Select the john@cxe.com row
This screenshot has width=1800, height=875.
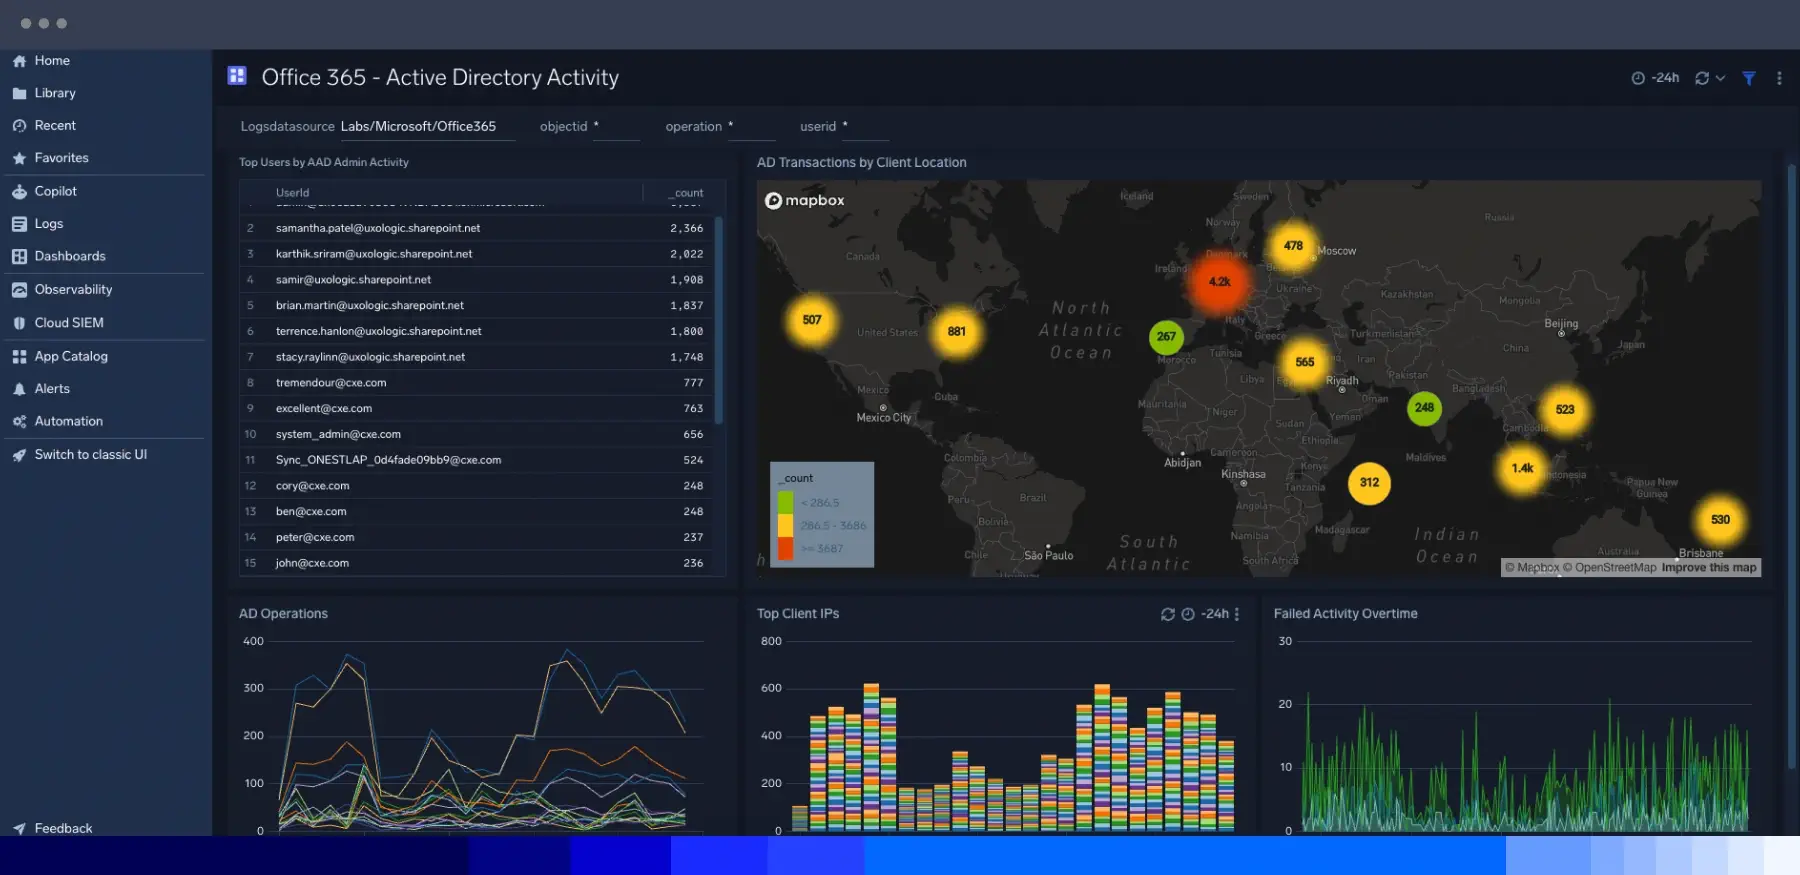click(476, 563)
